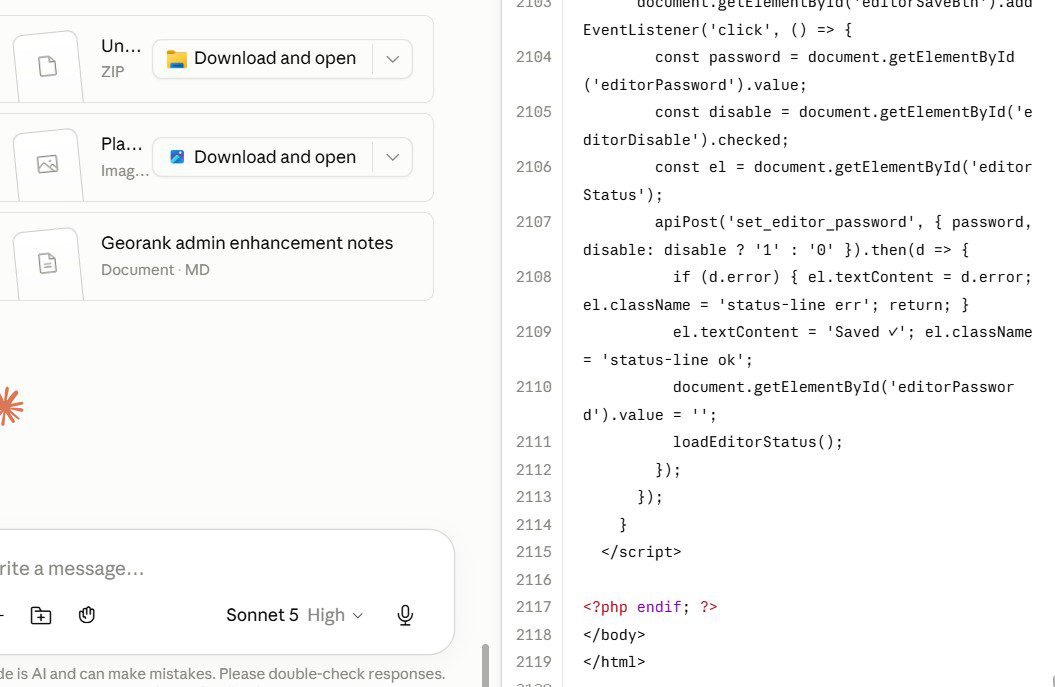Screen dimensions: 1055x687
Task: Expand dropdown arrow beside ZIP download button
Action: 393,59
